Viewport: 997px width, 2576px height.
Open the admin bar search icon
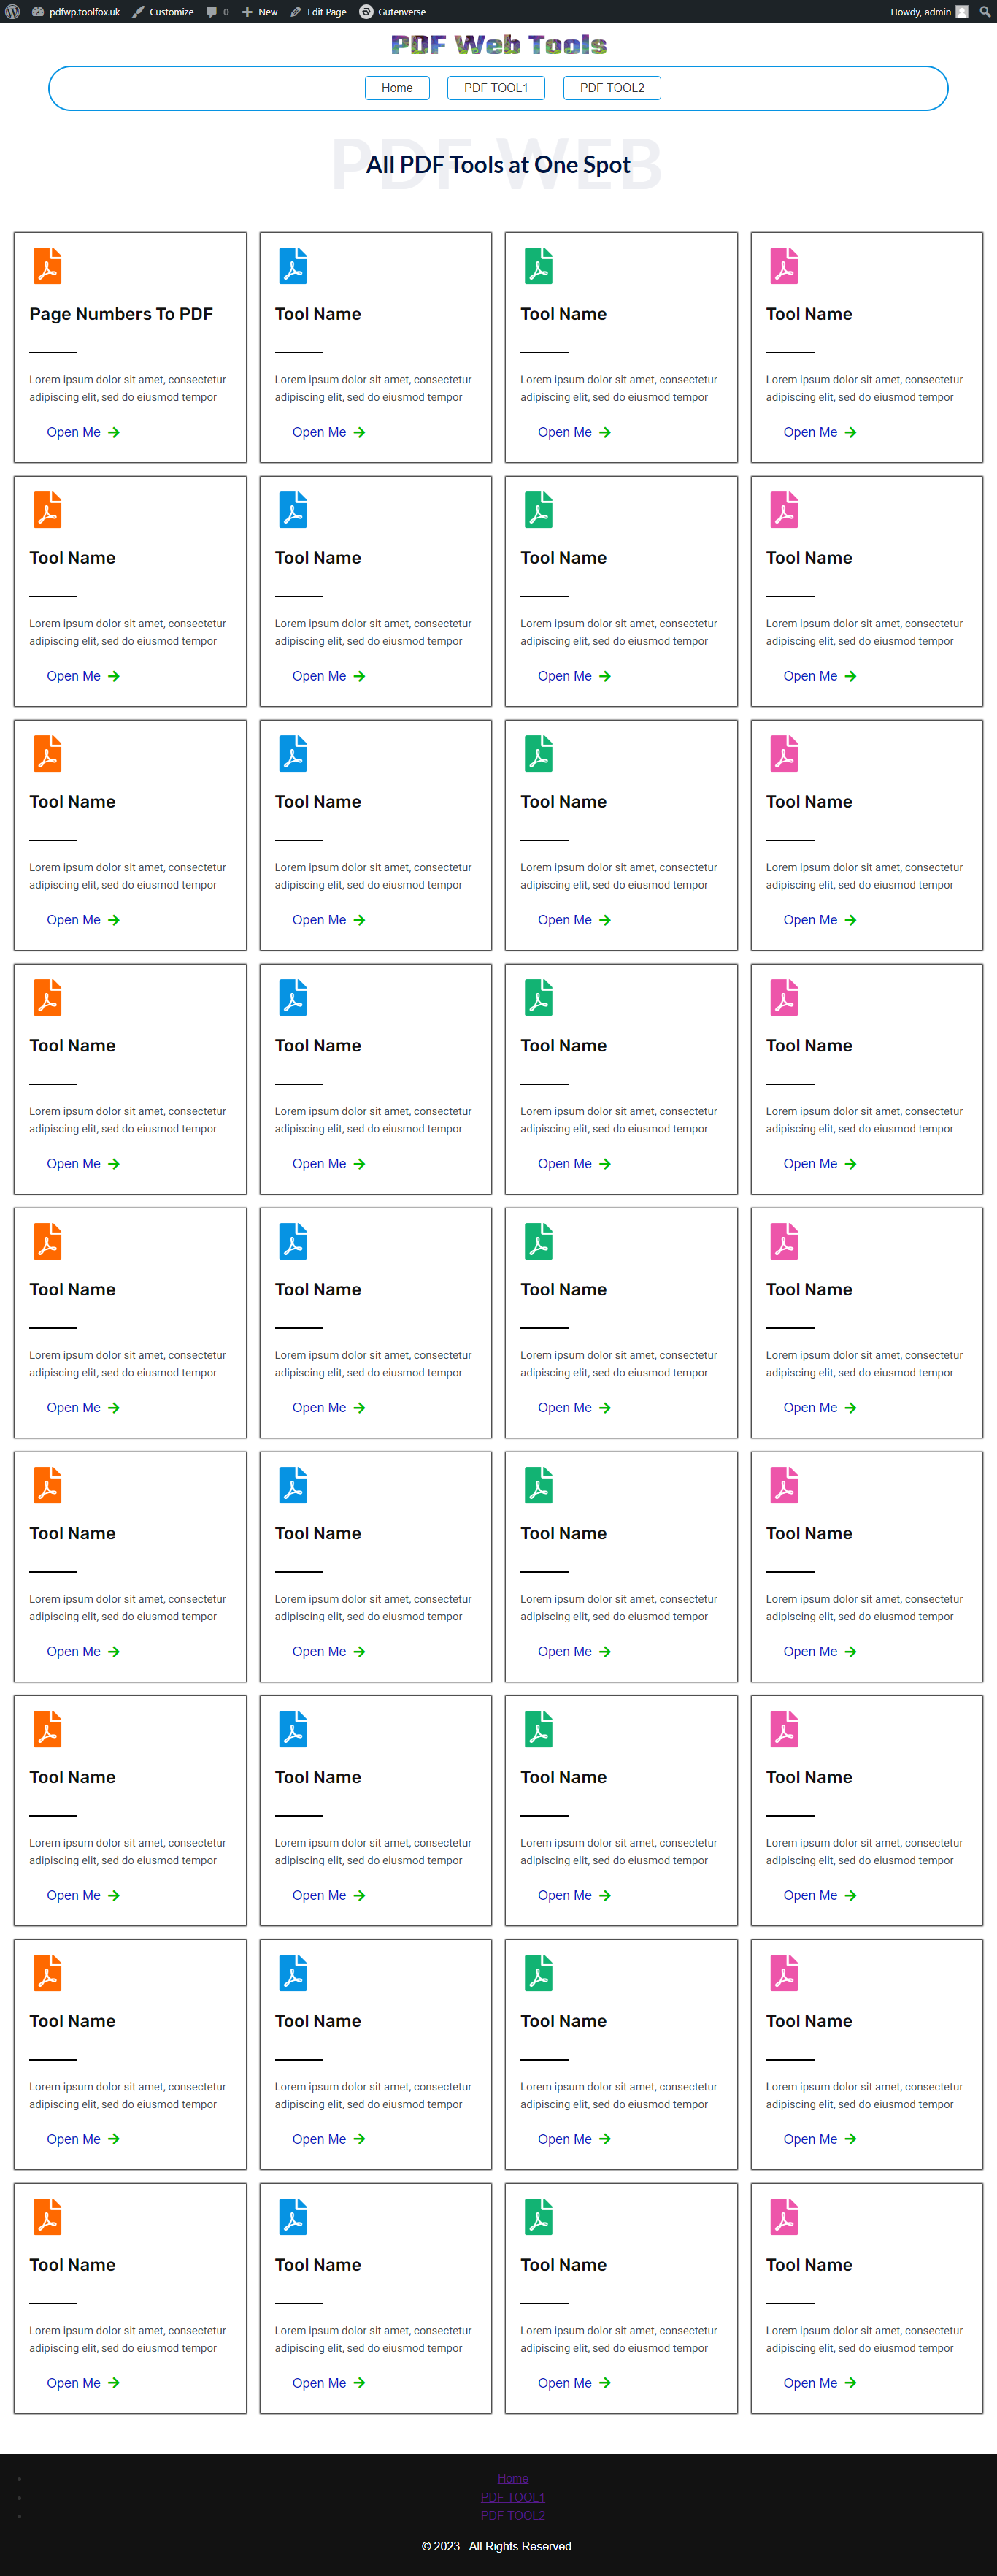pyautogui.click(x=984, y=12)
